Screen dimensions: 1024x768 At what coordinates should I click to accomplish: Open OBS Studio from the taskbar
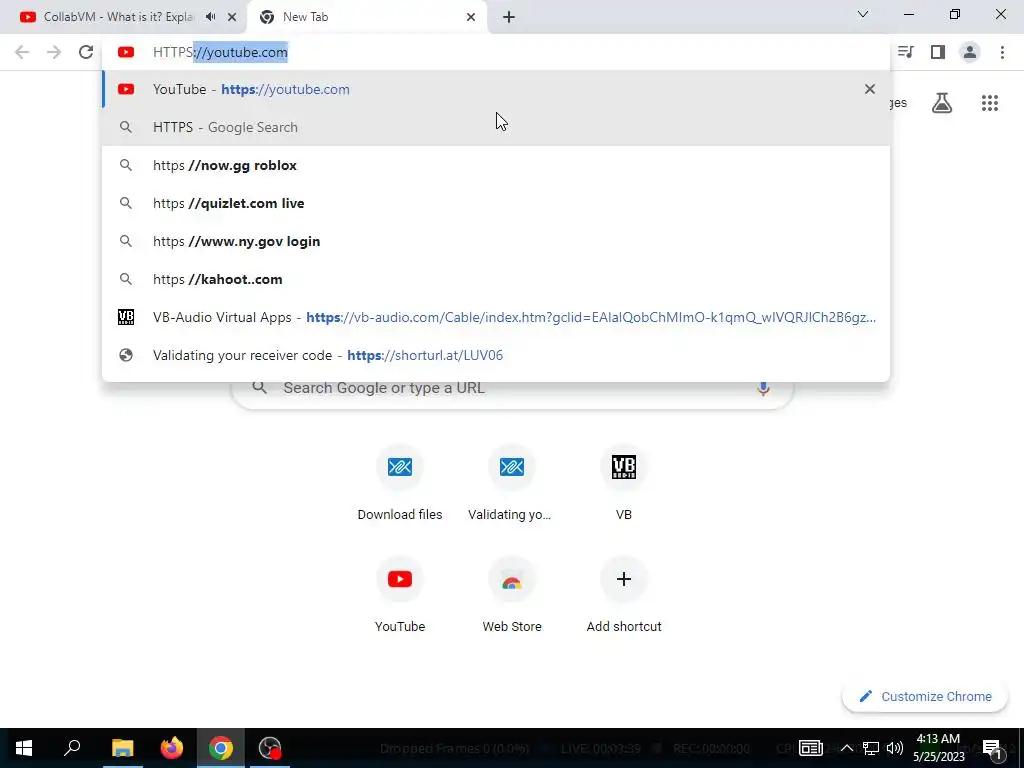click(270, 748)
